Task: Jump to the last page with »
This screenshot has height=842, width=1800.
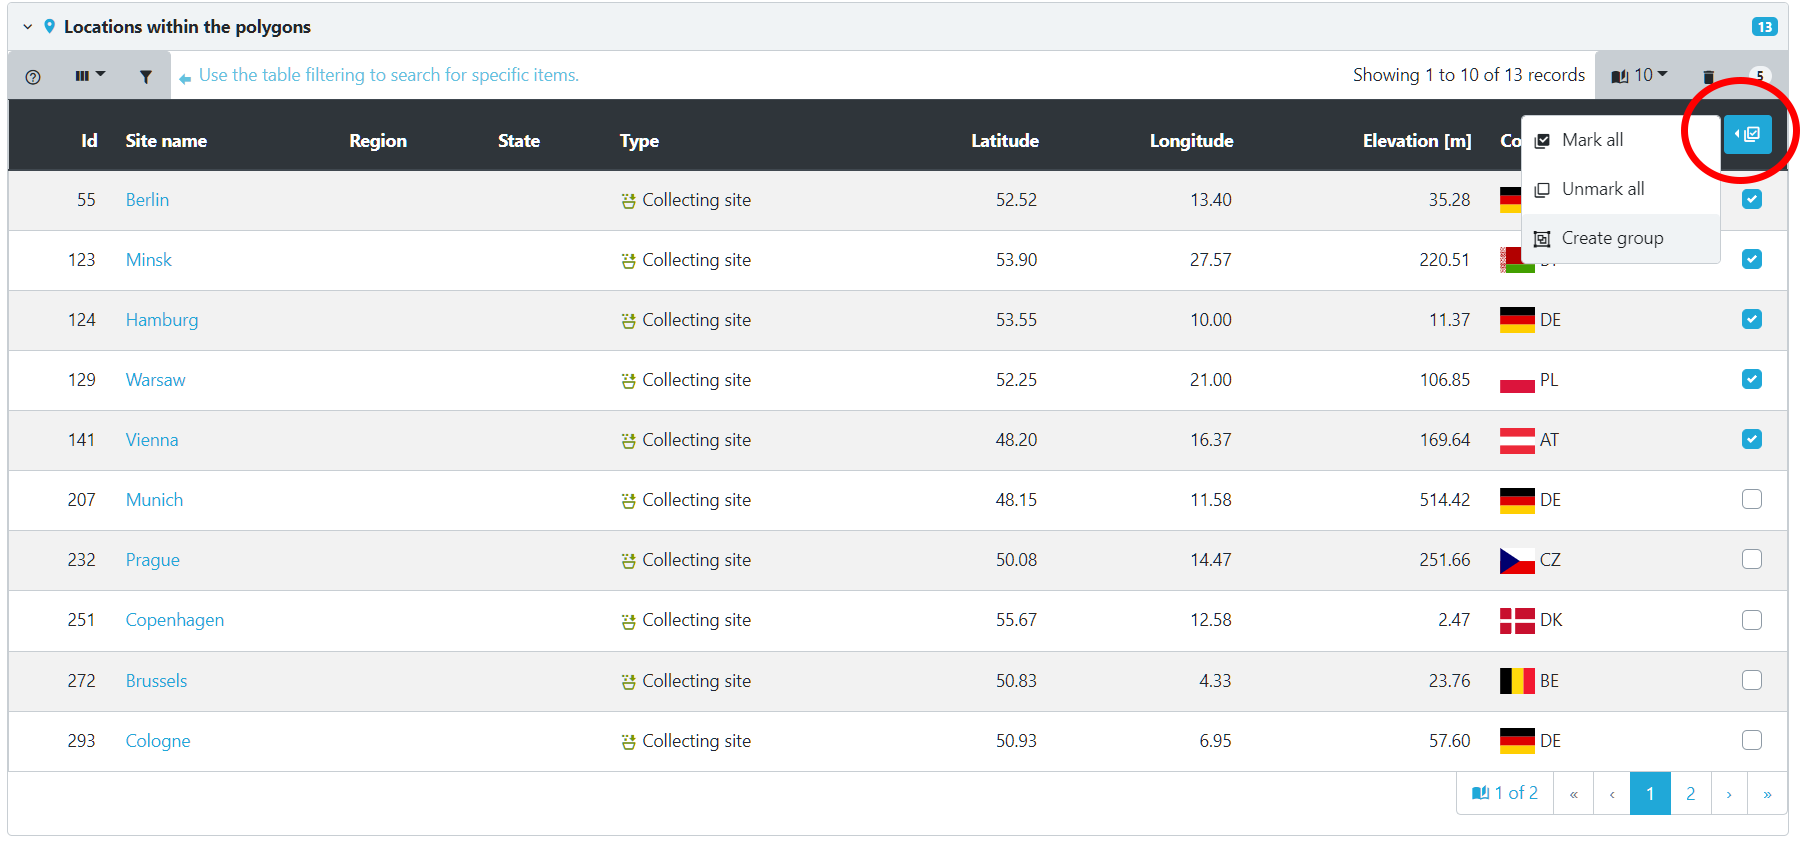Action: [x=1767, y=794]
